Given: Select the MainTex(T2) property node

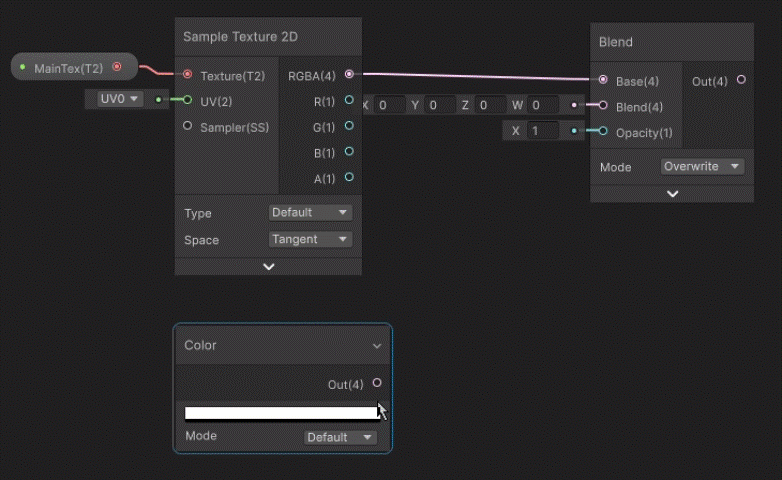Looking at the screenshot, I should coord(67,68).
